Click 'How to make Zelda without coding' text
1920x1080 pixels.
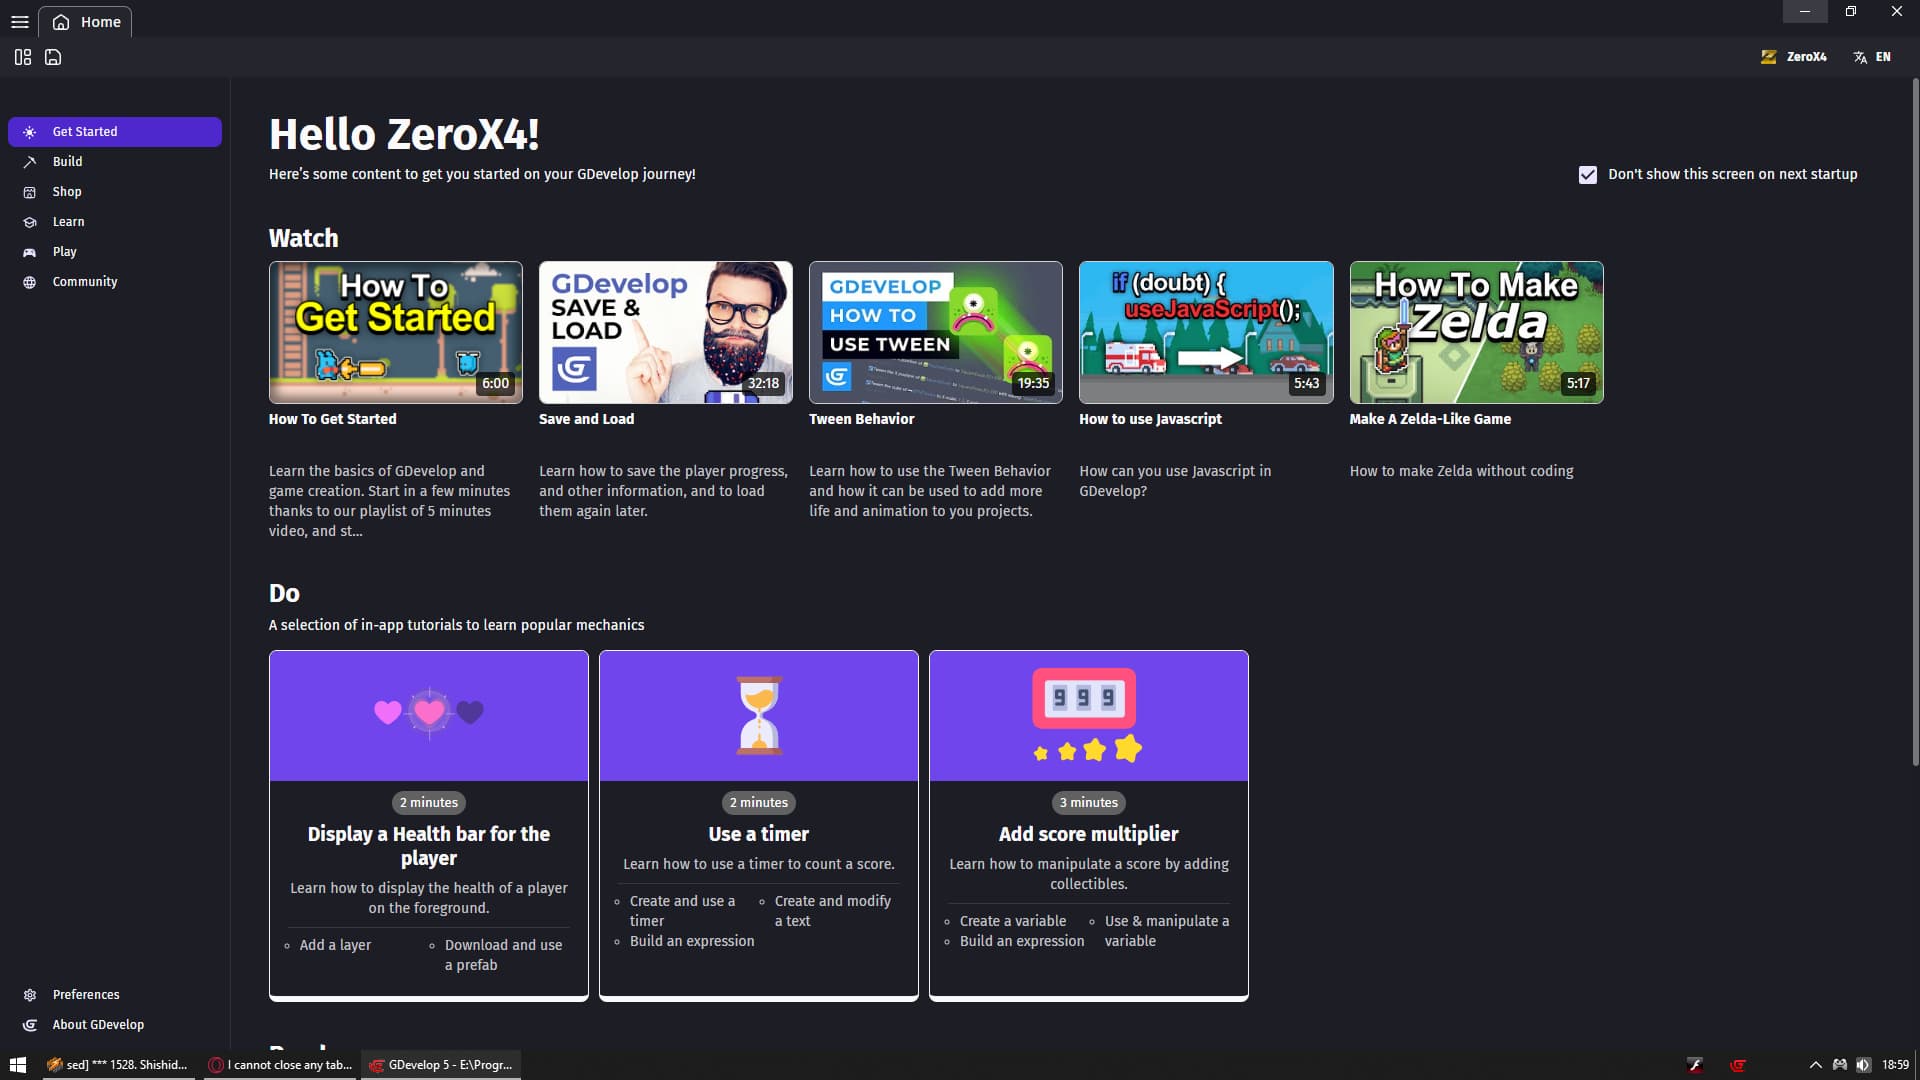coord(1462,471)
